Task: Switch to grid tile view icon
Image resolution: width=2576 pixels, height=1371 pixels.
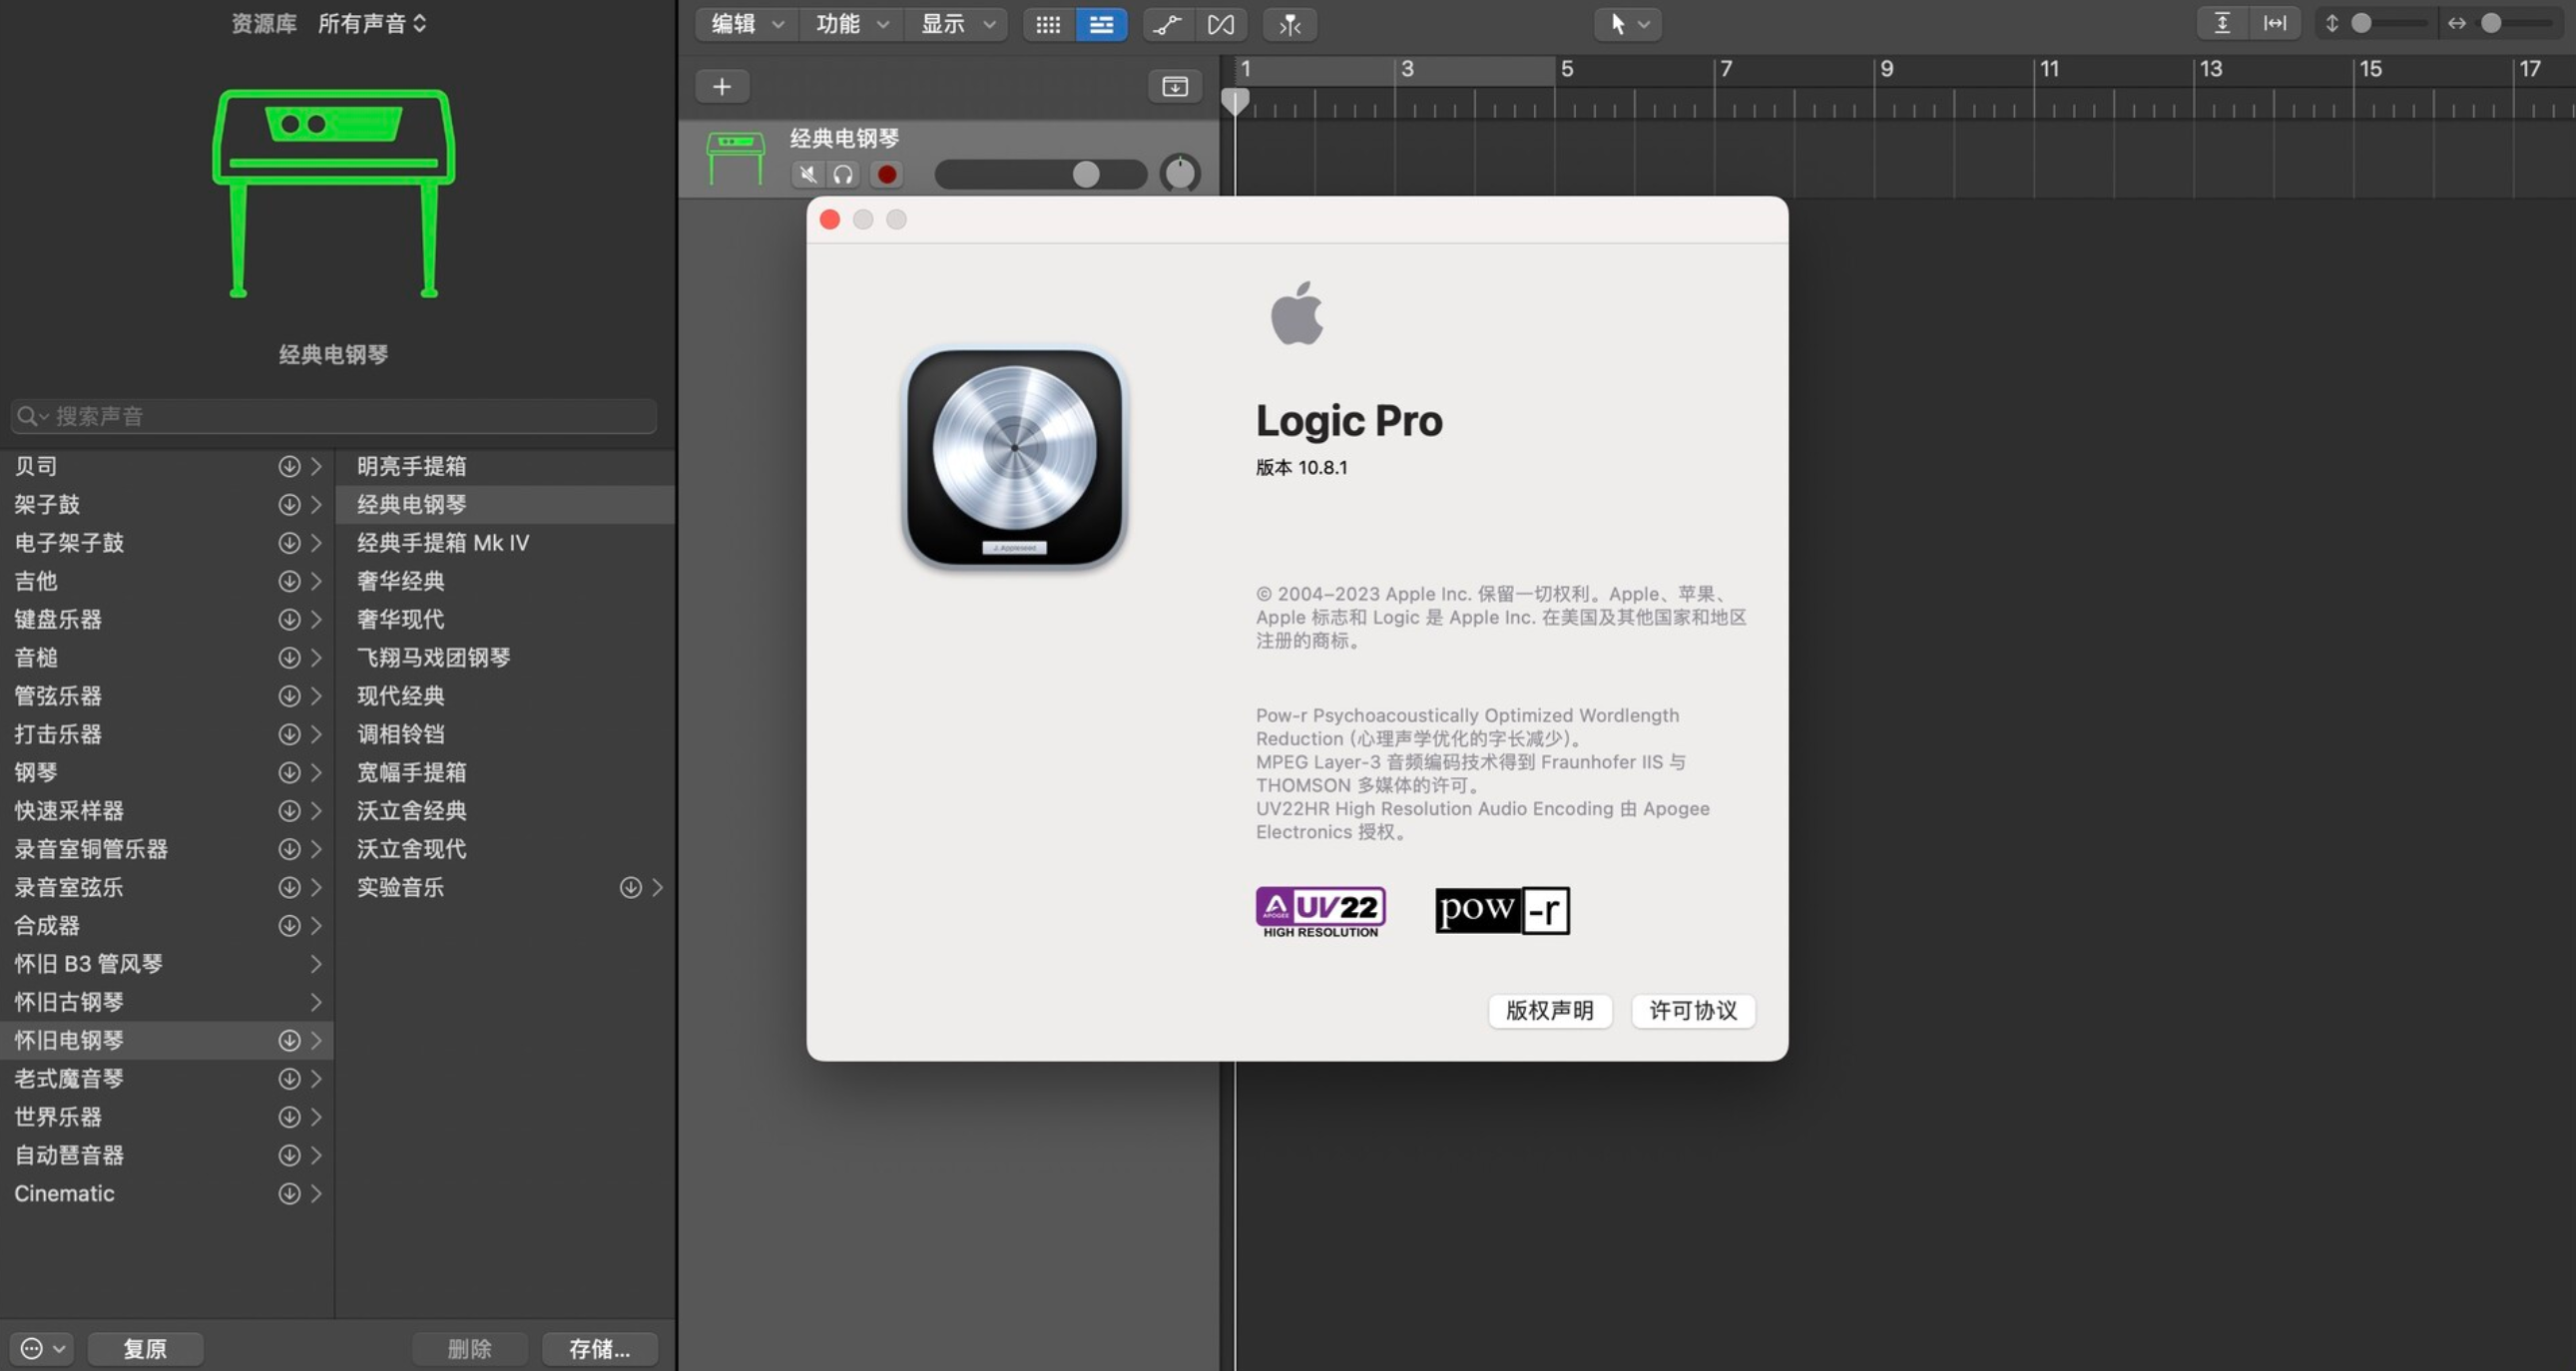Action: pyautogui.click(x=1048, y=24)
